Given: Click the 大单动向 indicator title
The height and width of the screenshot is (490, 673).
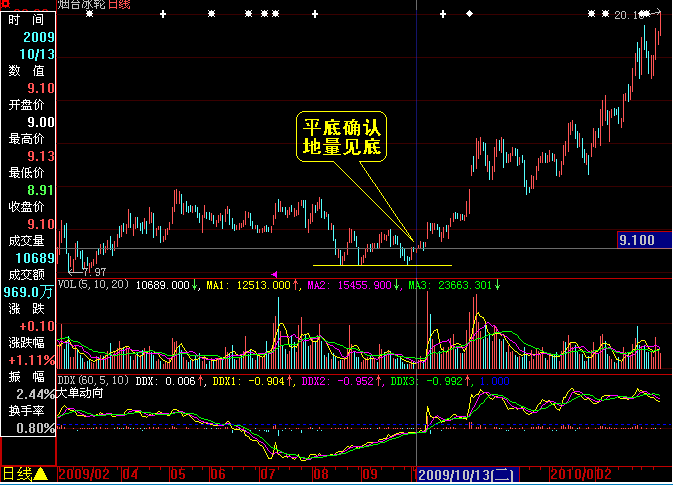Looking at the screenshot, I should point(80,393).
